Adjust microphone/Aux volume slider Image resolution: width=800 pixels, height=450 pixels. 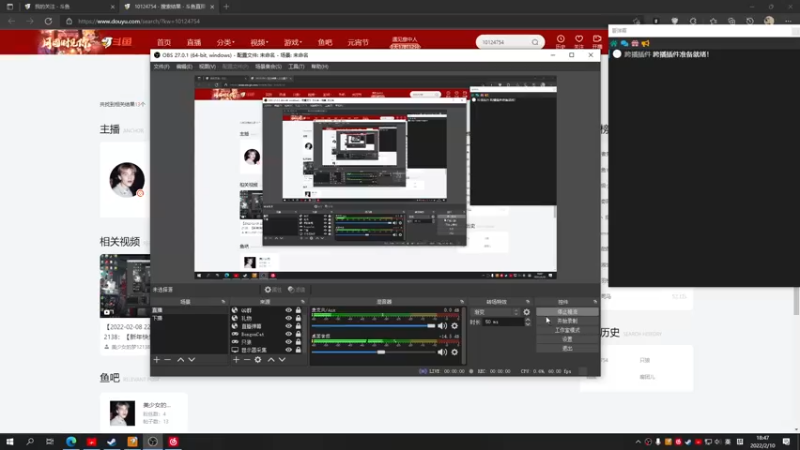pyautogui.click(x=374, y=326)
